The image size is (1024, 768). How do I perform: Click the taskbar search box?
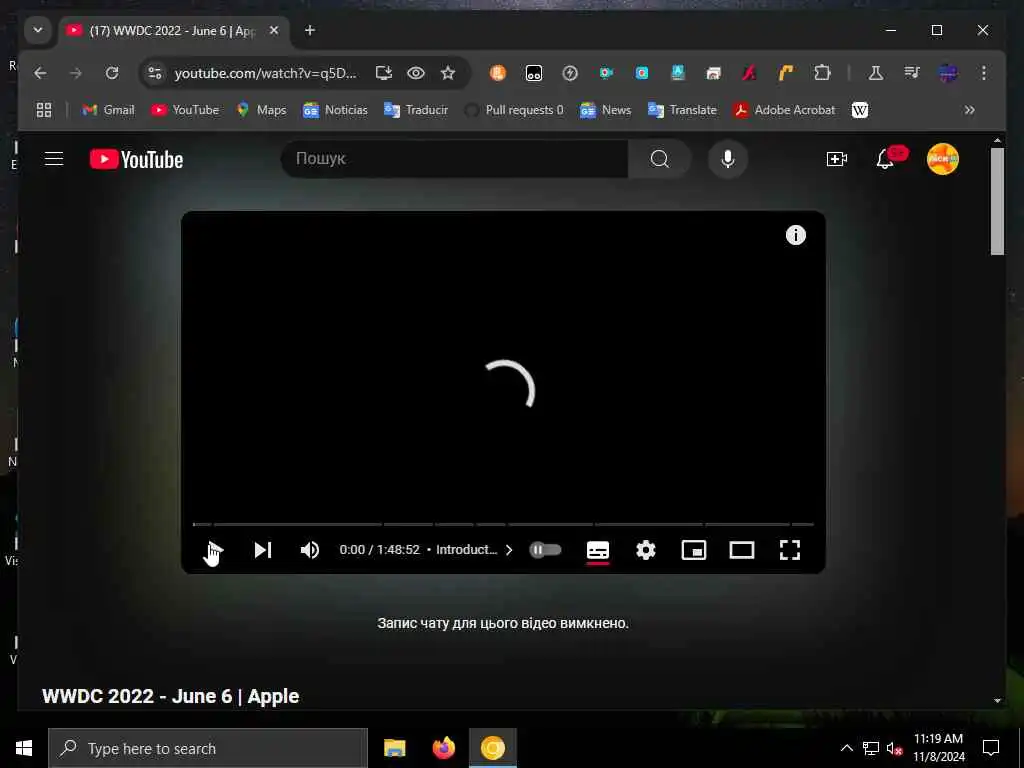click(208, 748)
